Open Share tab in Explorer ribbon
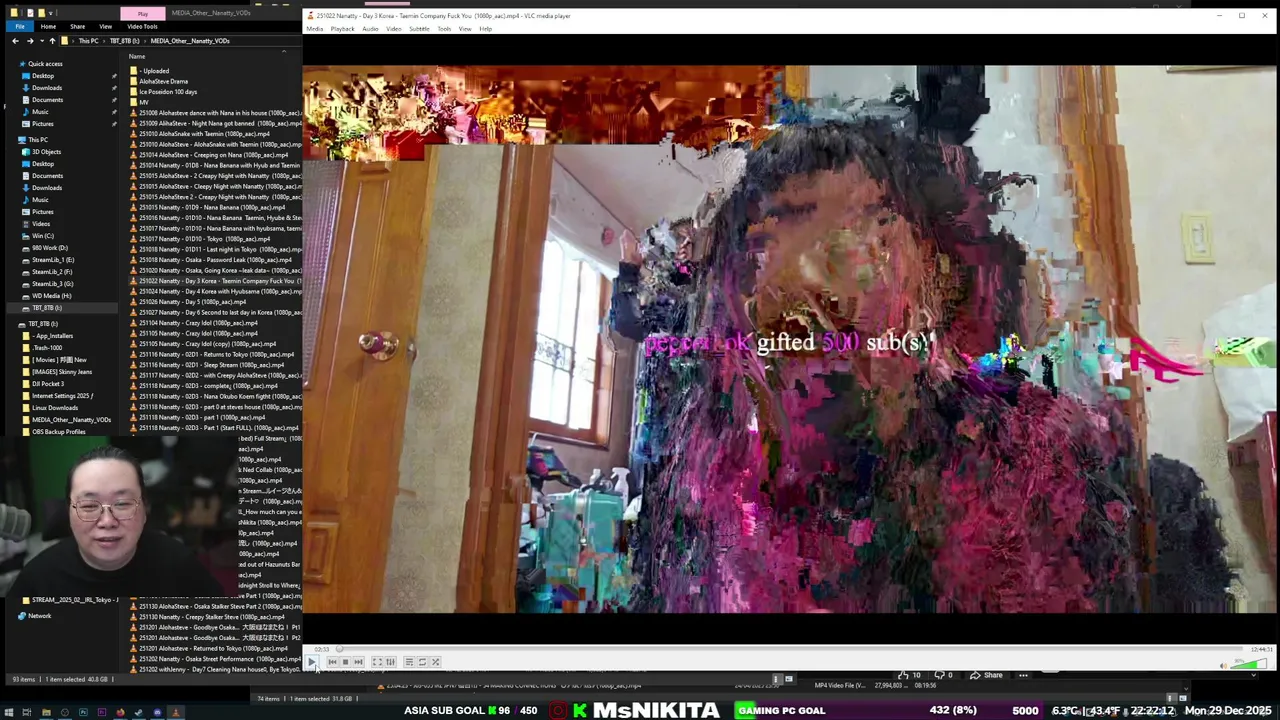 pyautogui.click(x=77, y=27)
